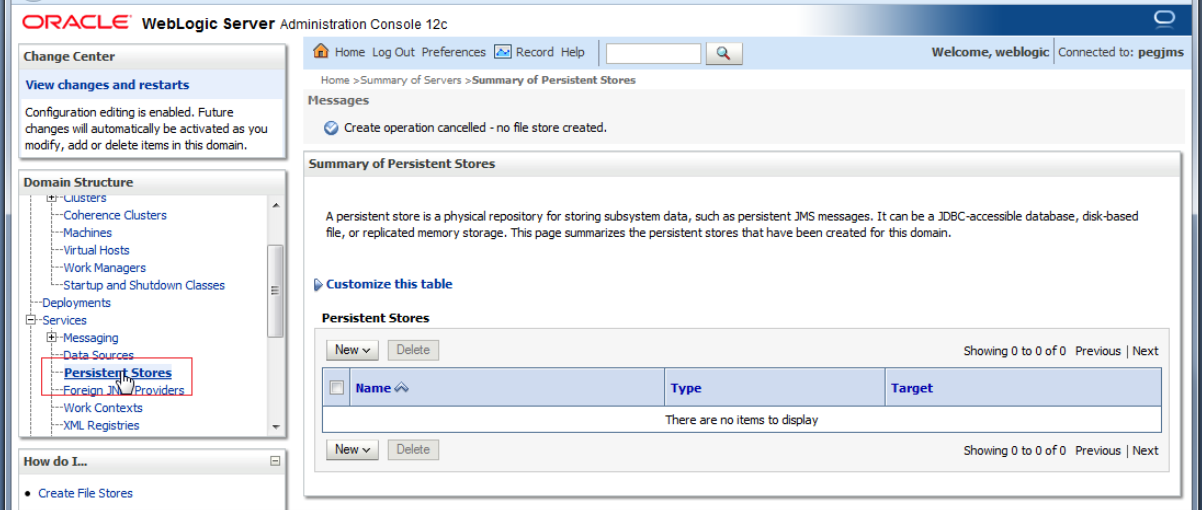
Task: Open Create File Stores help link
Action: point(85,493)
